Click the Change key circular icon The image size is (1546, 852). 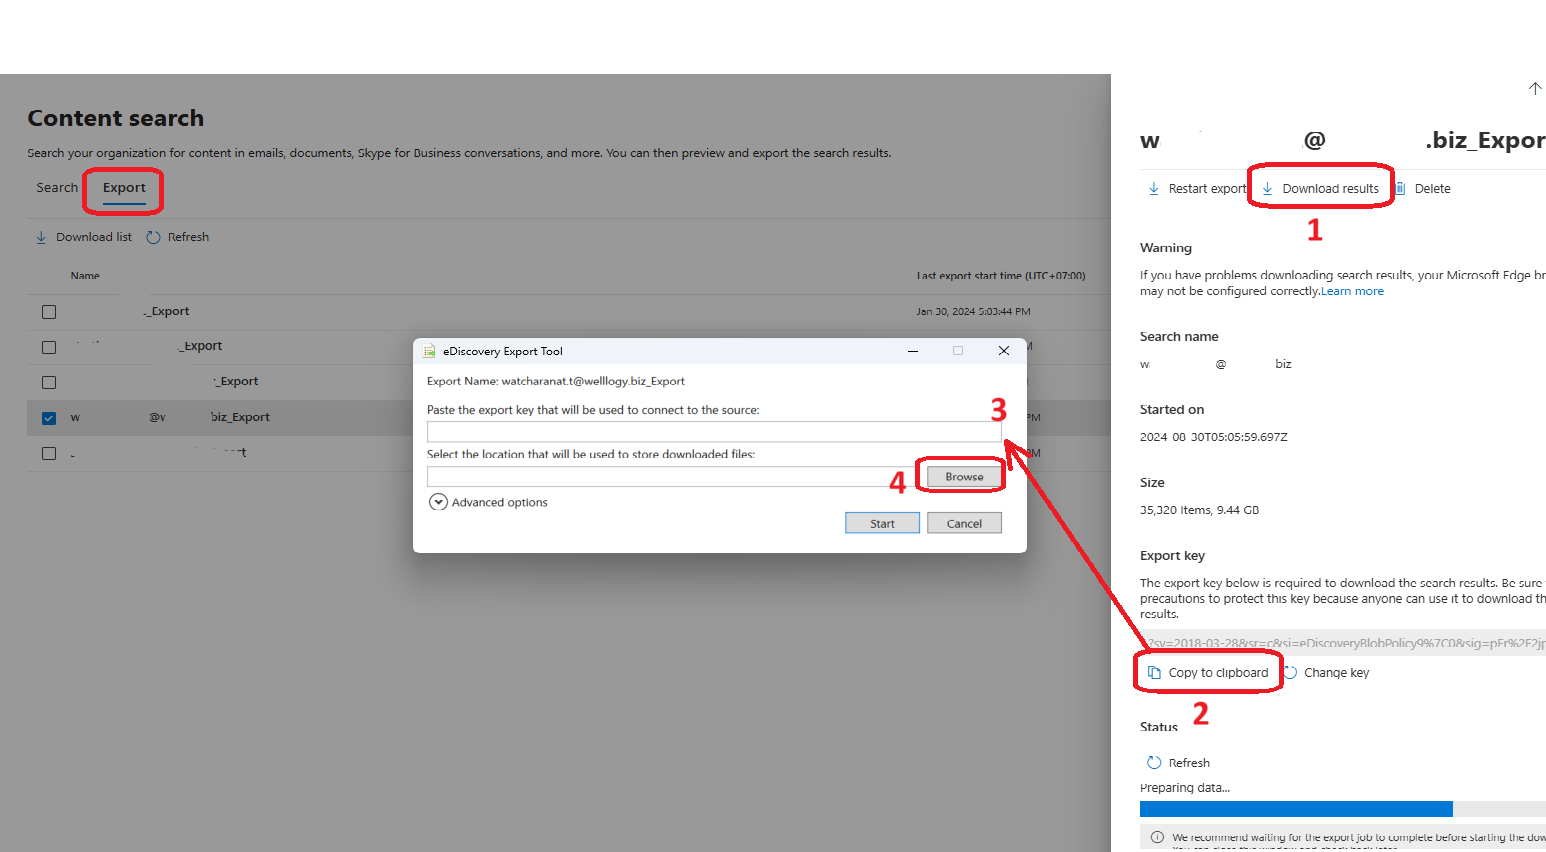pos(1291,673)
